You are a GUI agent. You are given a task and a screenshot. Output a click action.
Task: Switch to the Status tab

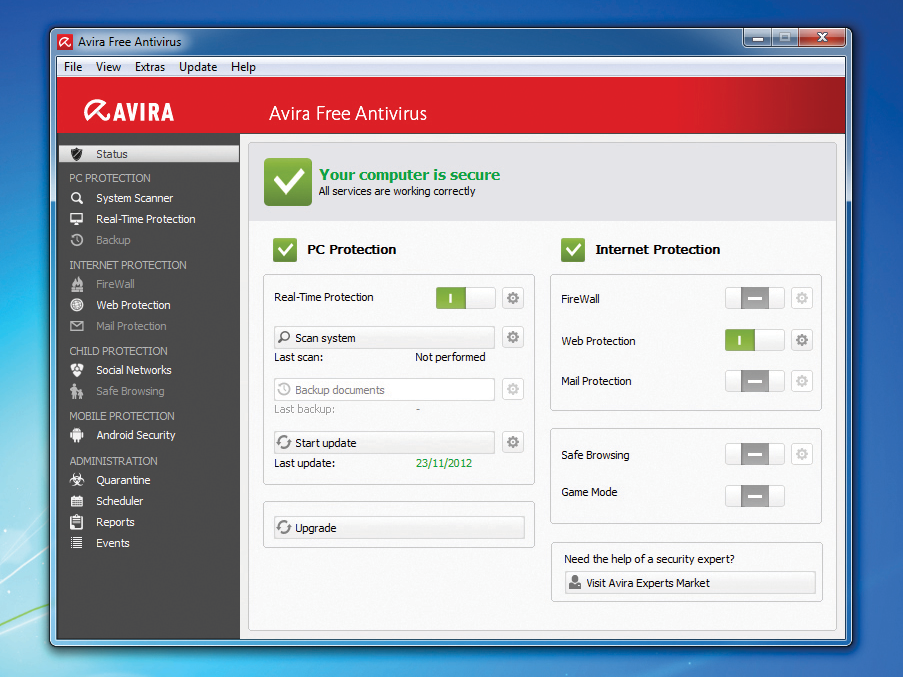111,154
